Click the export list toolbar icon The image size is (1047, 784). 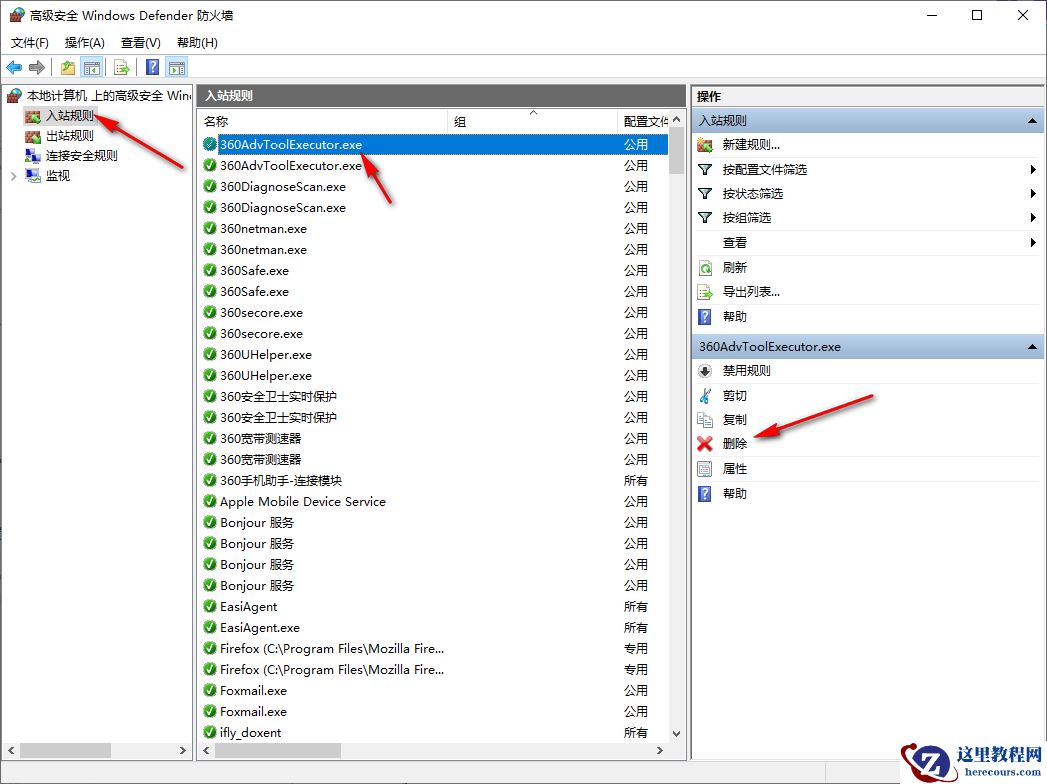pyautogui.click(x=119, y=66)
